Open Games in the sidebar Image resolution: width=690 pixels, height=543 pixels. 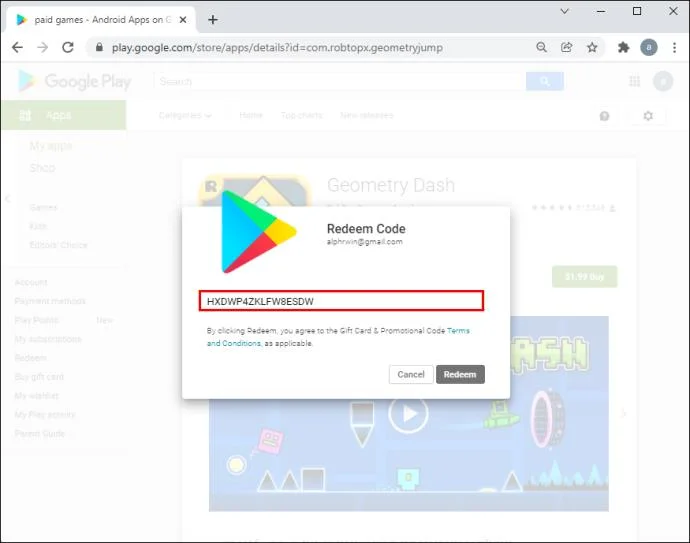[44, 207]
